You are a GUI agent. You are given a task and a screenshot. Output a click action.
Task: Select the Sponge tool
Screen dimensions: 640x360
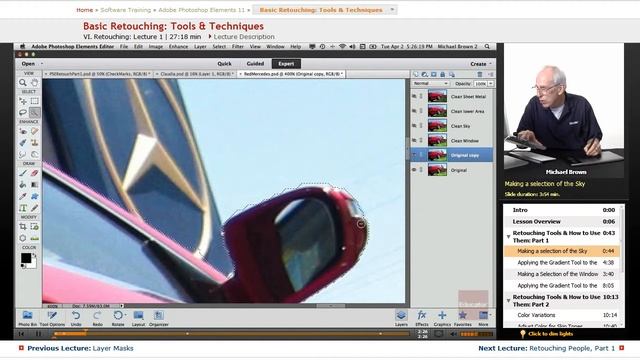pyautogui.click(x=35, y=154)
